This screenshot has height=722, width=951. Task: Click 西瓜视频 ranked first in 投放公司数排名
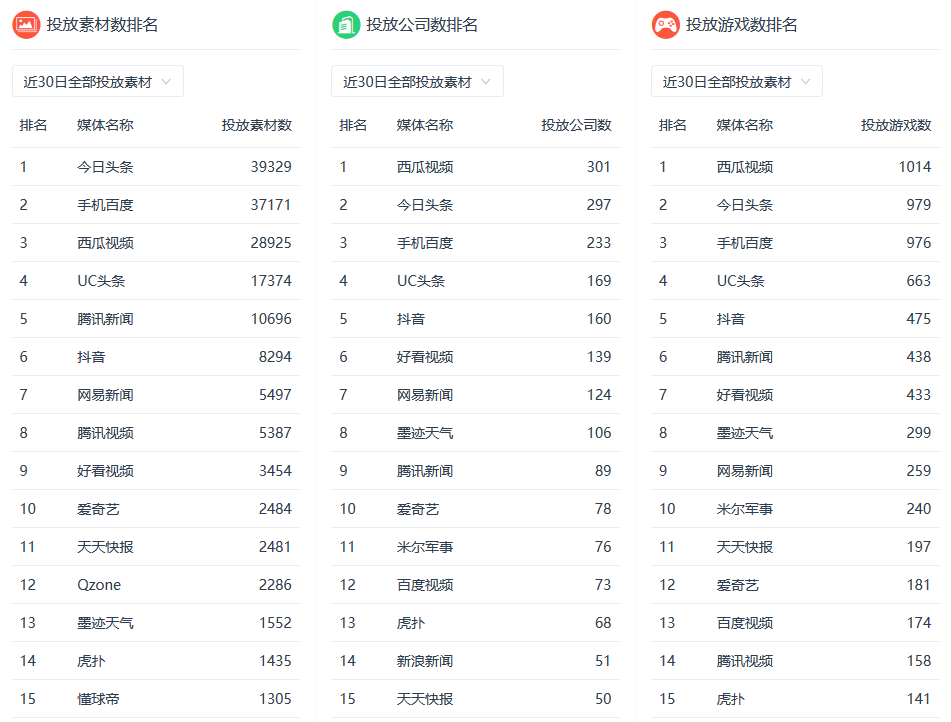pyautogui.click(x=425, y=167)
